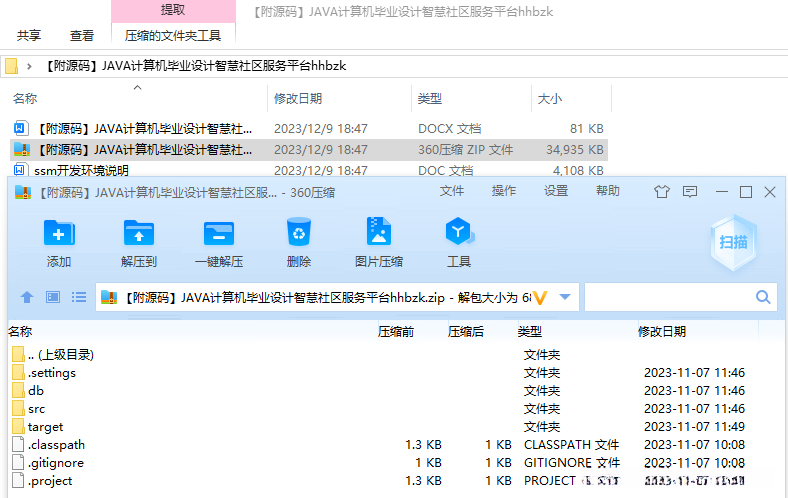
Task: Sort by 压缩后 column in 360压缩
Action: [x=465, y=332]
